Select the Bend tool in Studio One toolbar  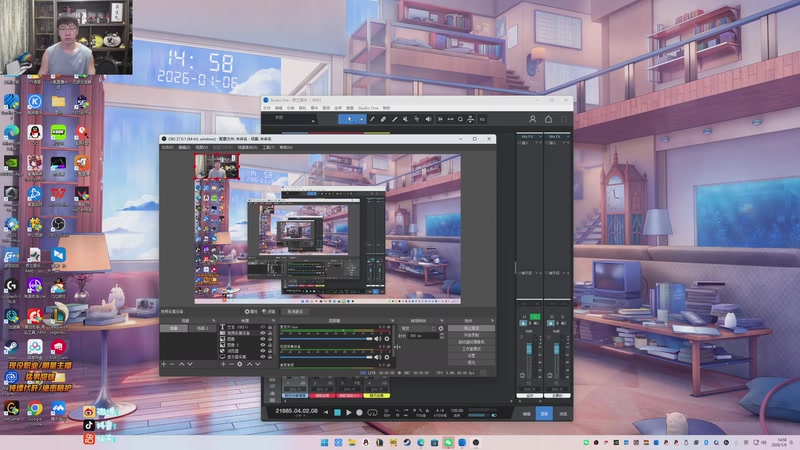click(x=417, y=119)
